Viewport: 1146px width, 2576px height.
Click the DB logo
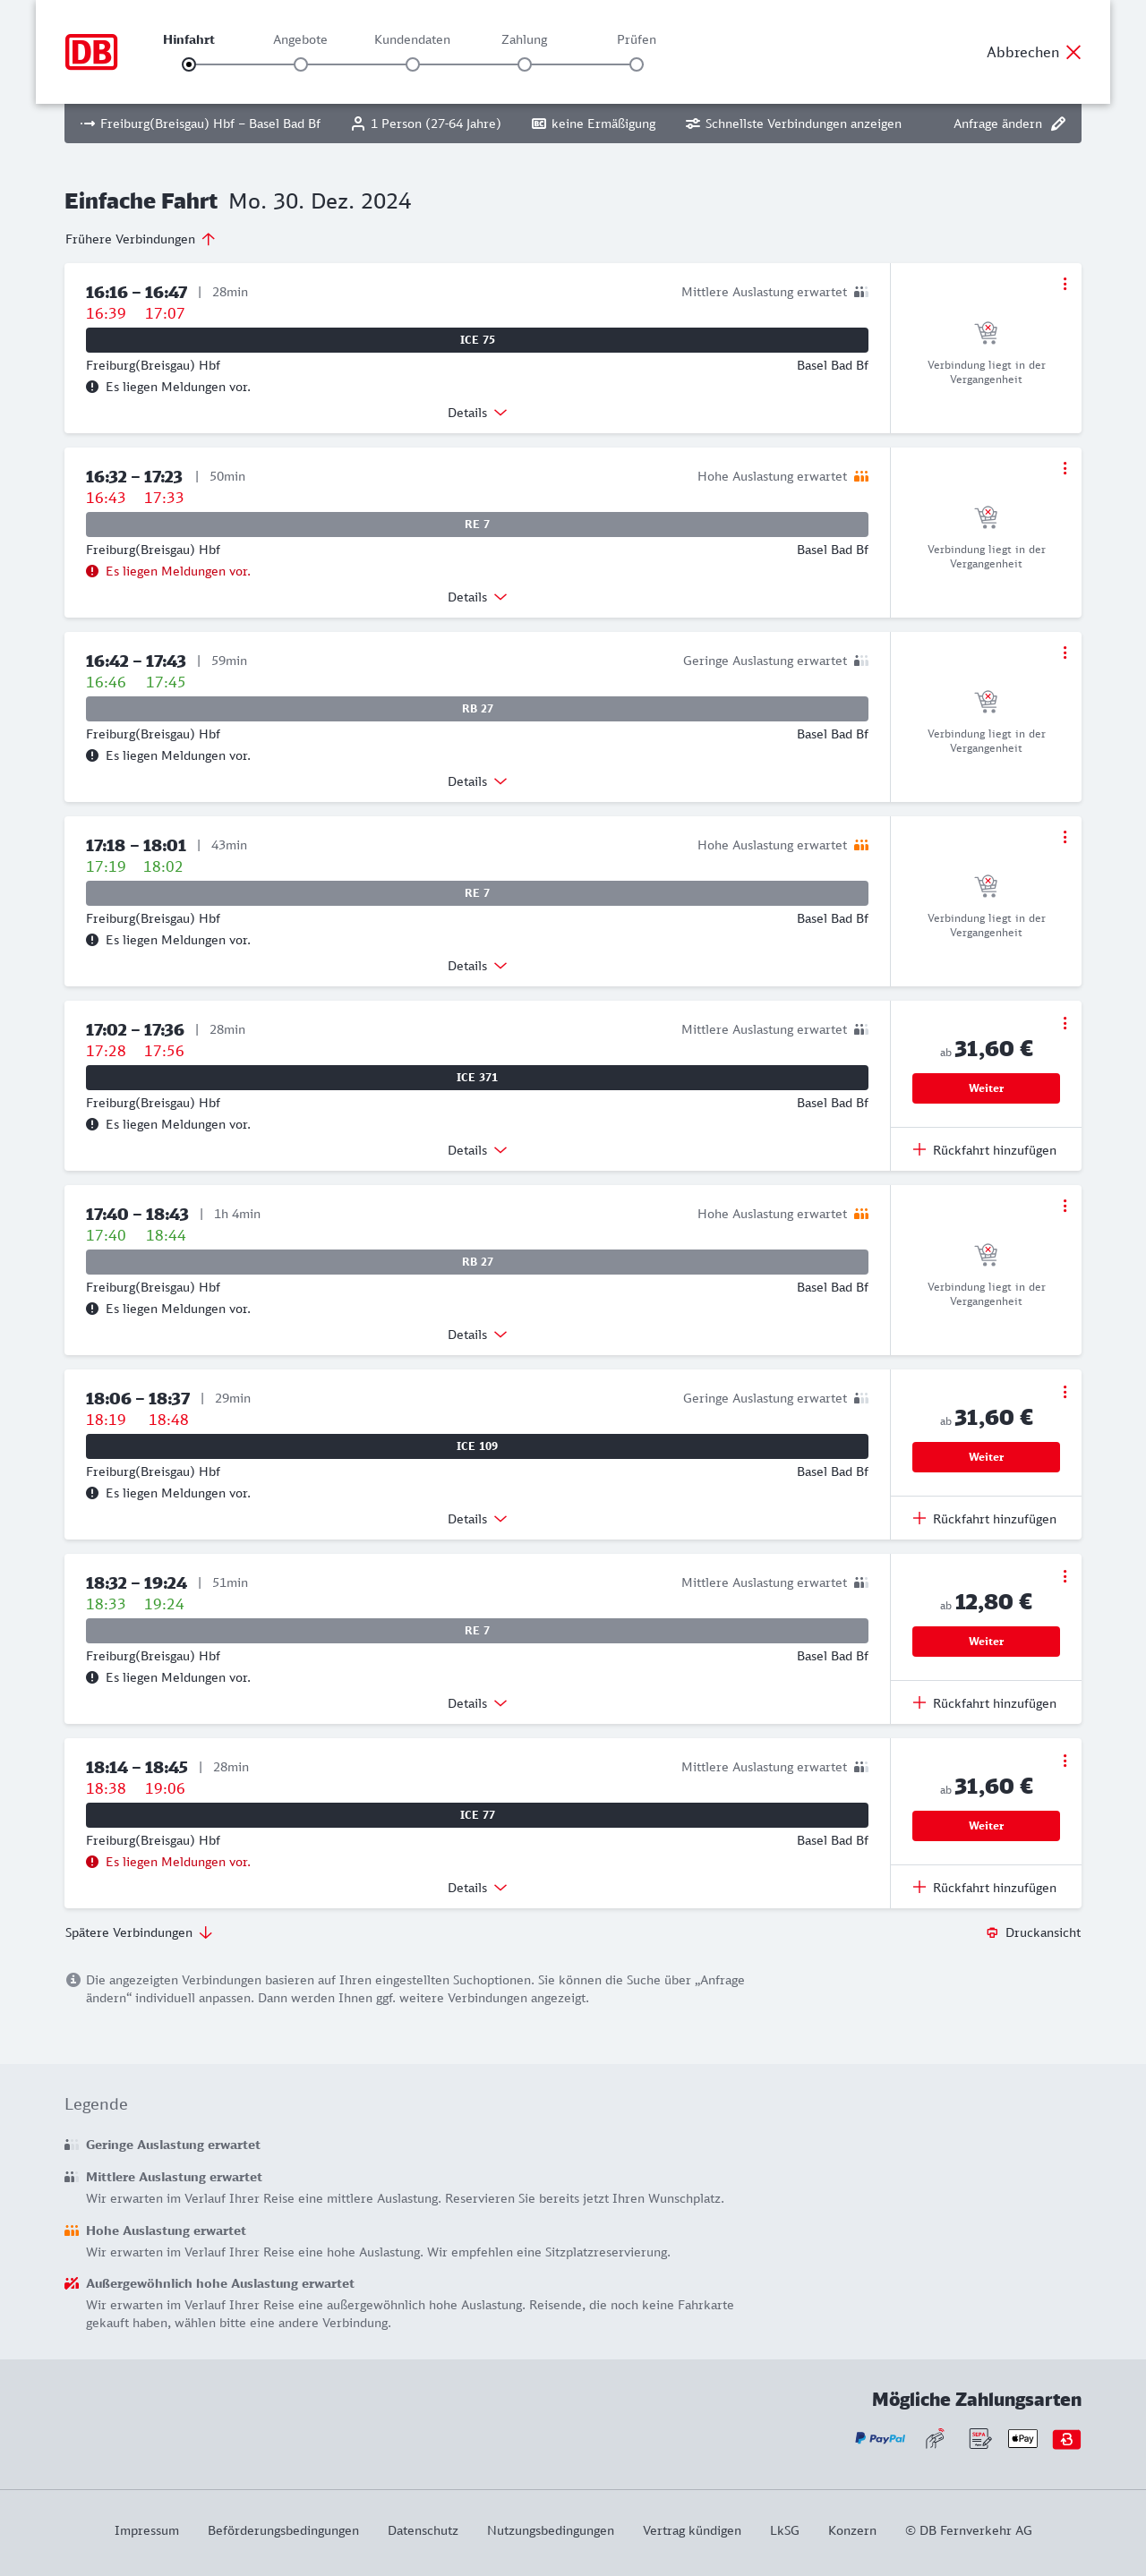click(91, 52)
